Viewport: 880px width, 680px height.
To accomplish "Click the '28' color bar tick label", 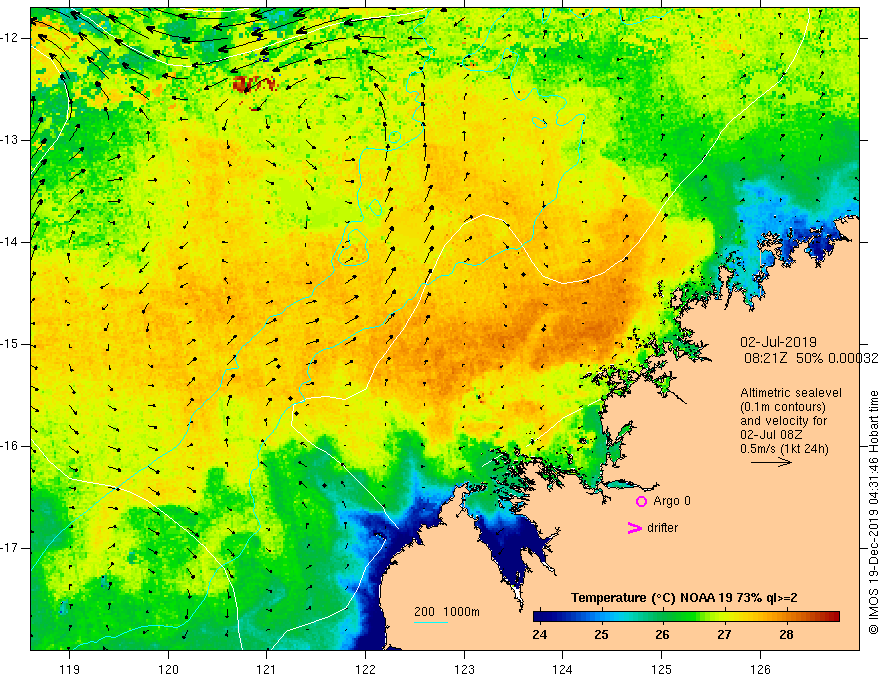I will pyautogui.click(x=786, y=635).
